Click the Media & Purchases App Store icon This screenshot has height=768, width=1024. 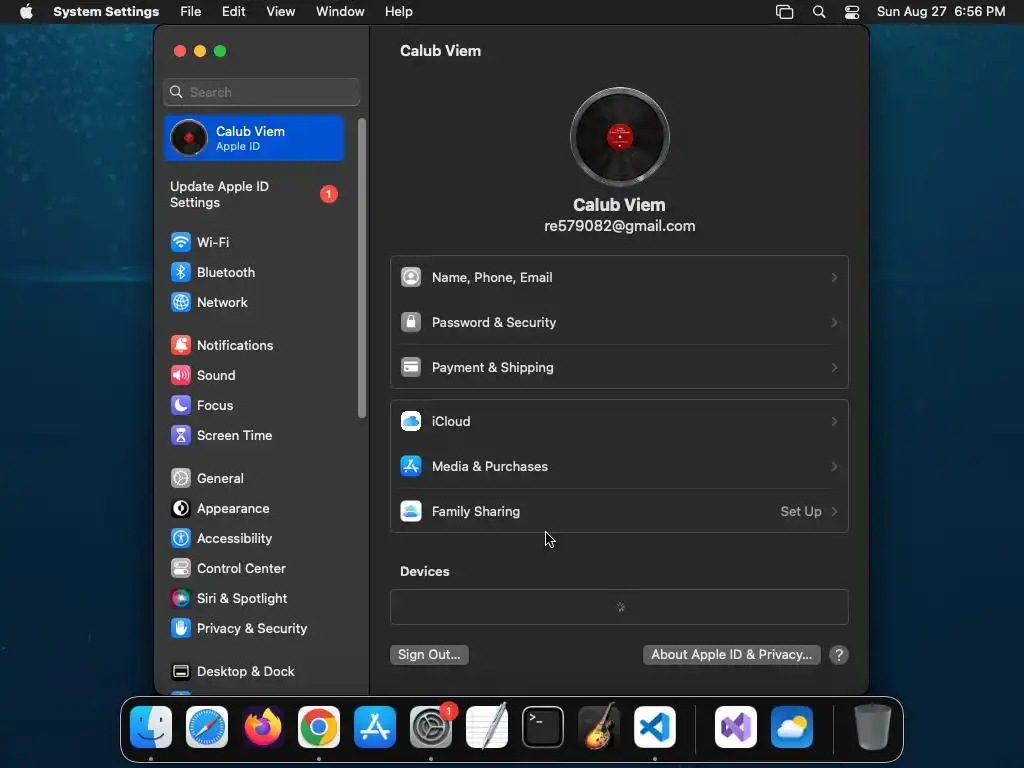click(411, 467)
